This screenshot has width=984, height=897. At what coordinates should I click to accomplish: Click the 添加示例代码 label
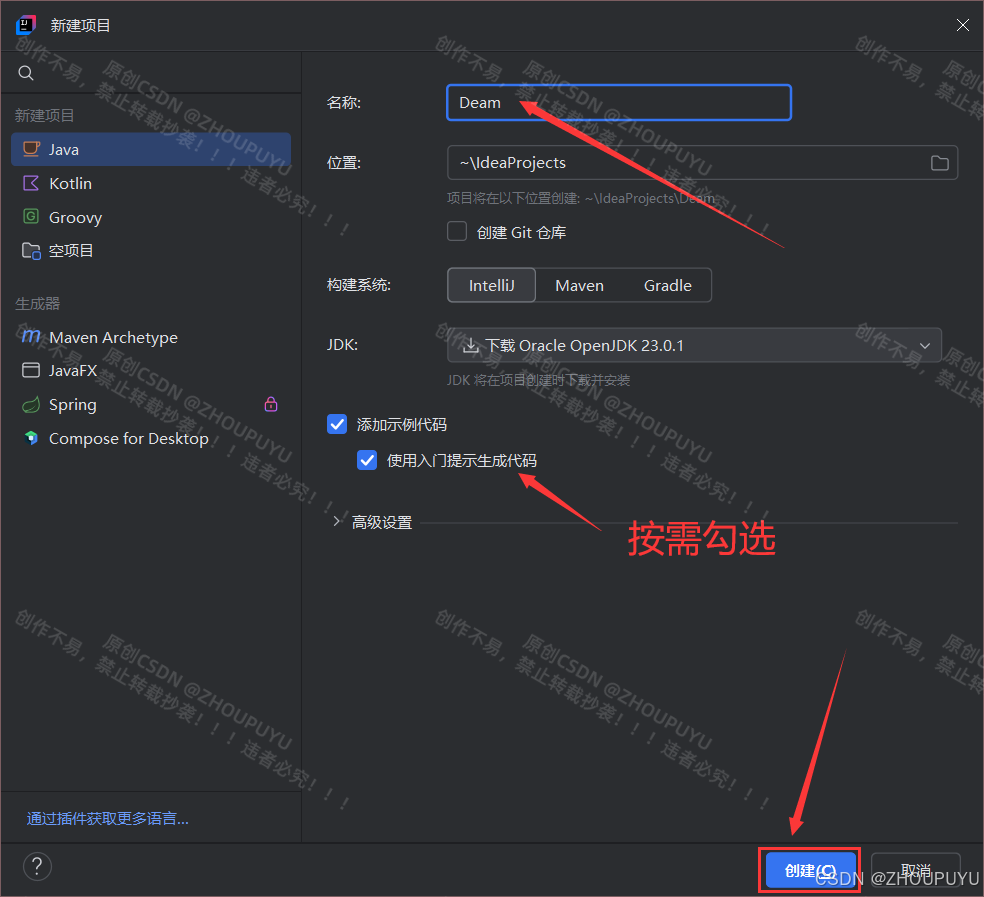(402, 425)
